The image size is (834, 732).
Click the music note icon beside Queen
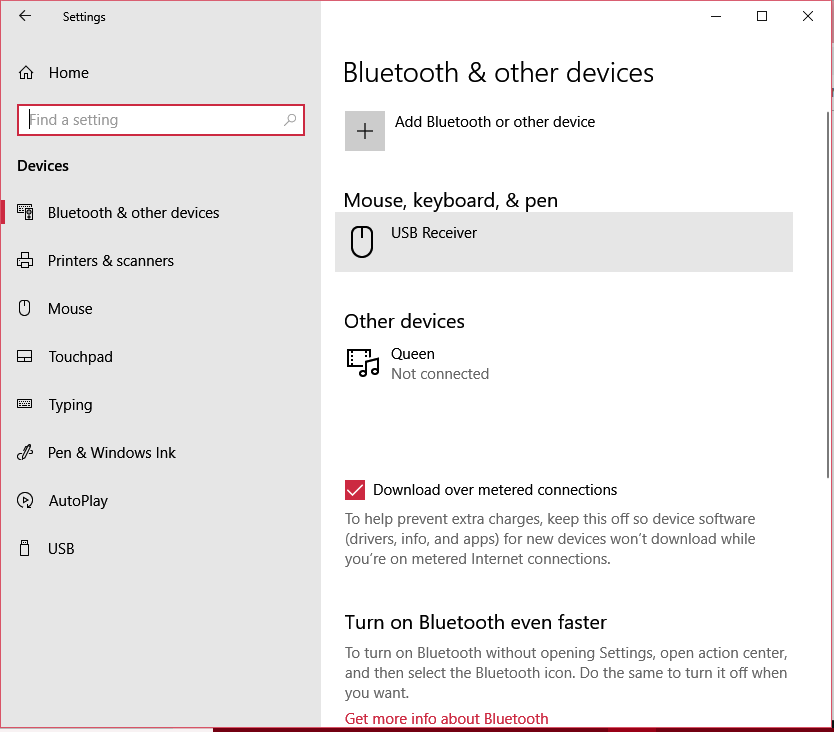pyautogui.click(x=362, y=363)
